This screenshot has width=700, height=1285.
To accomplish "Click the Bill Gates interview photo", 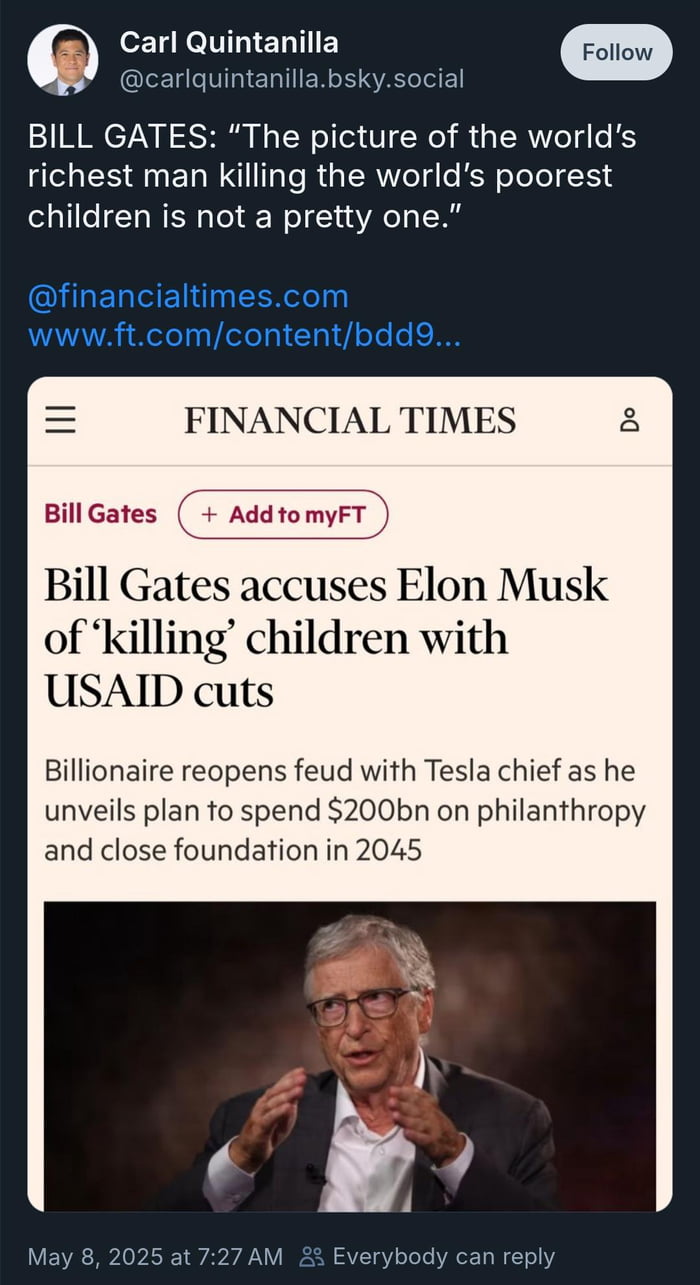I will click(x=350, y=1055).
